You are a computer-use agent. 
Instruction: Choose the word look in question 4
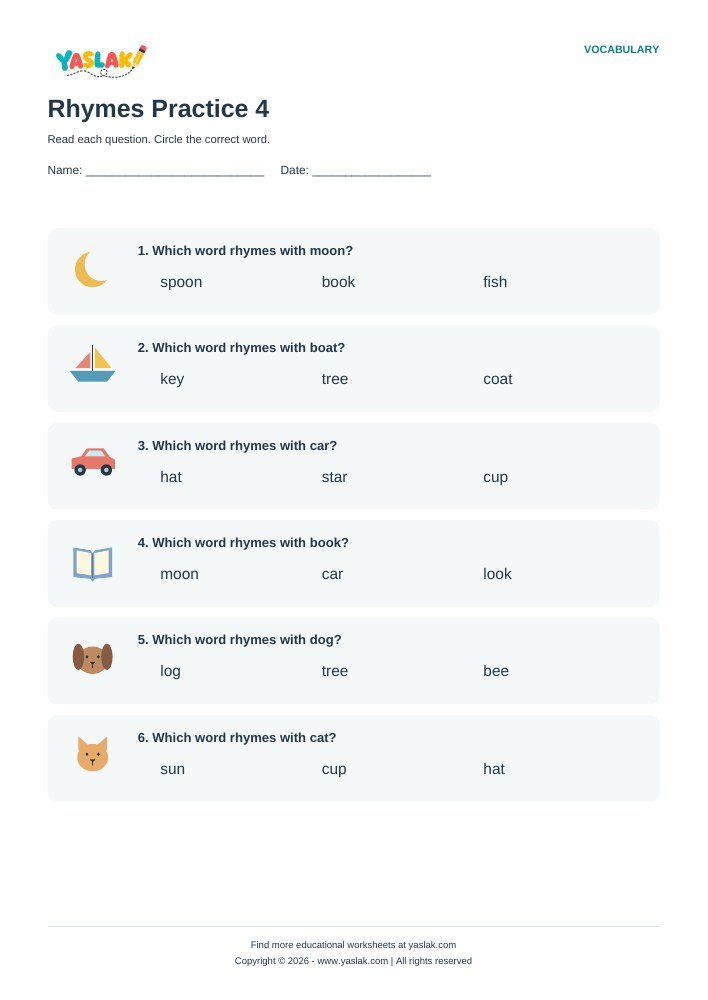tap(497, 574)
